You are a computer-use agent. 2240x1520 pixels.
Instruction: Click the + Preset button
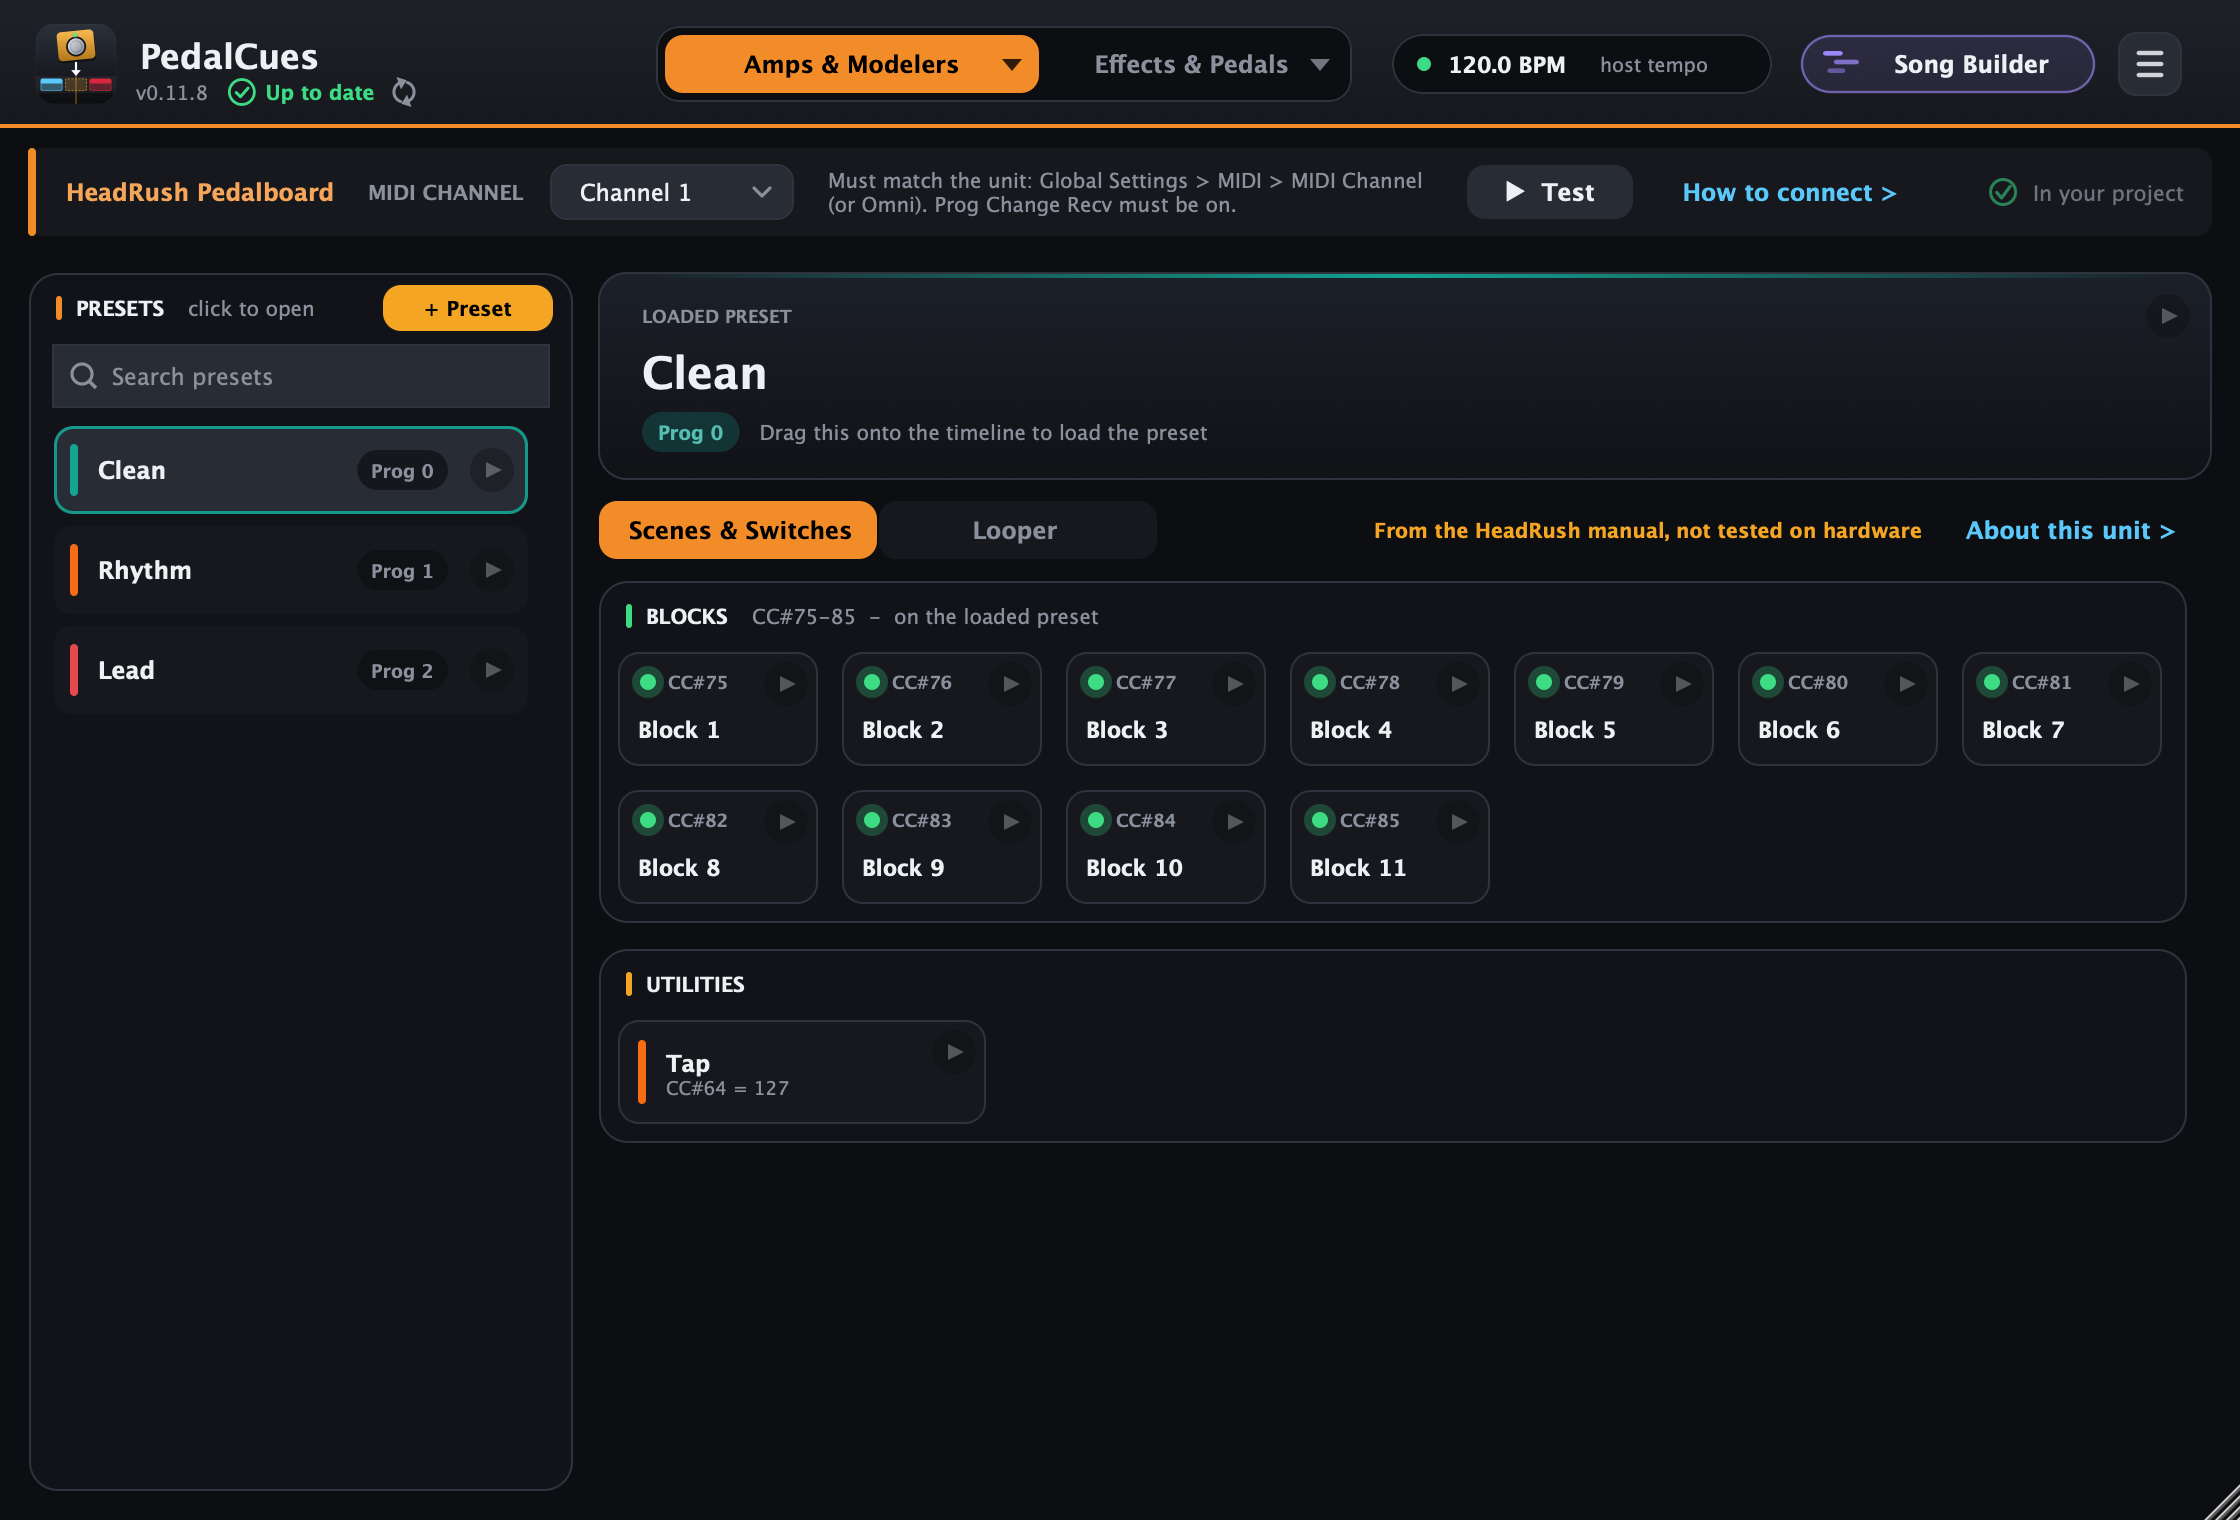(x=467, y=308)
